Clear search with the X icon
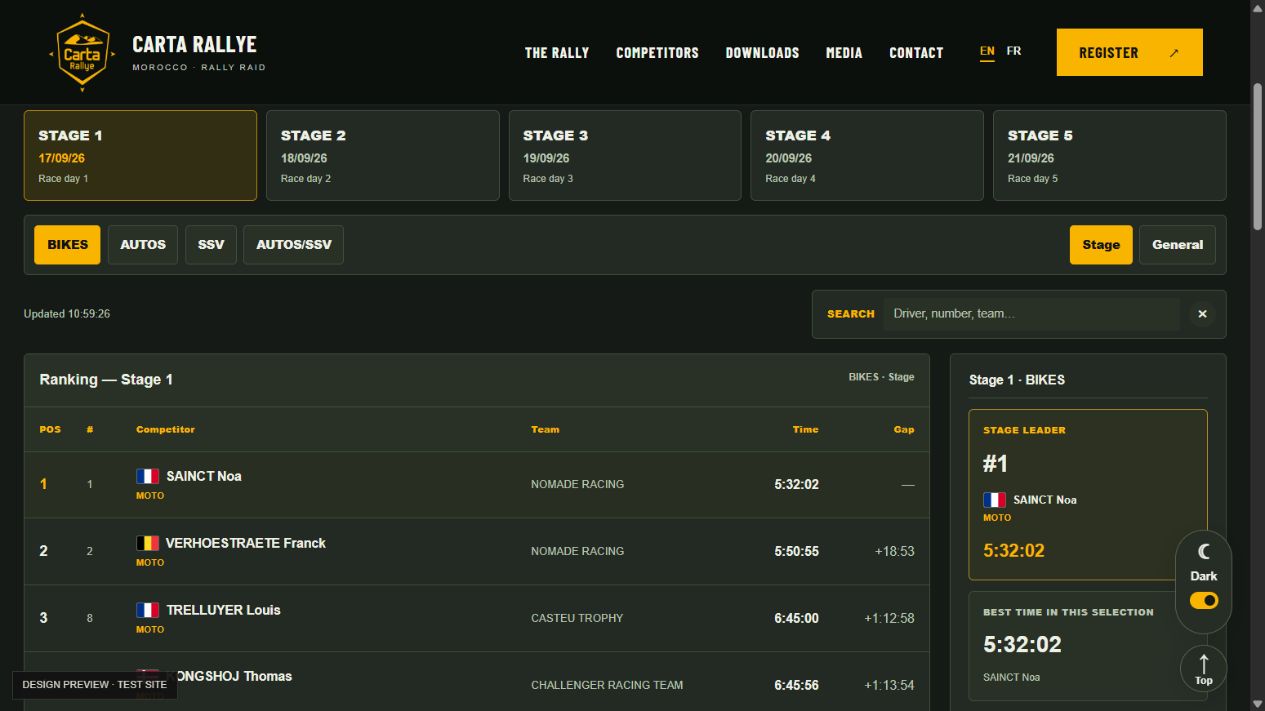The height and width of the screenshot is (711, 1265). click(1202, 314)
